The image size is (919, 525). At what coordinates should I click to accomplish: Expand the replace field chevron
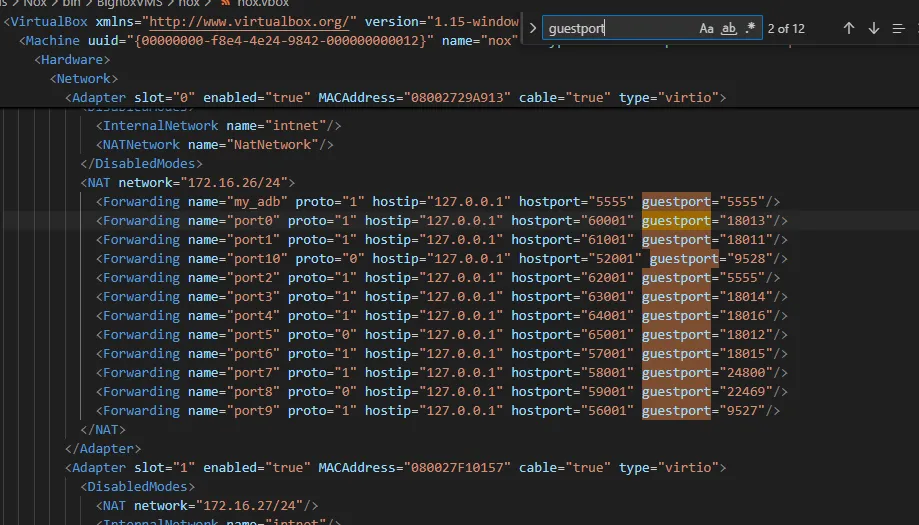[x=532, y=28]
